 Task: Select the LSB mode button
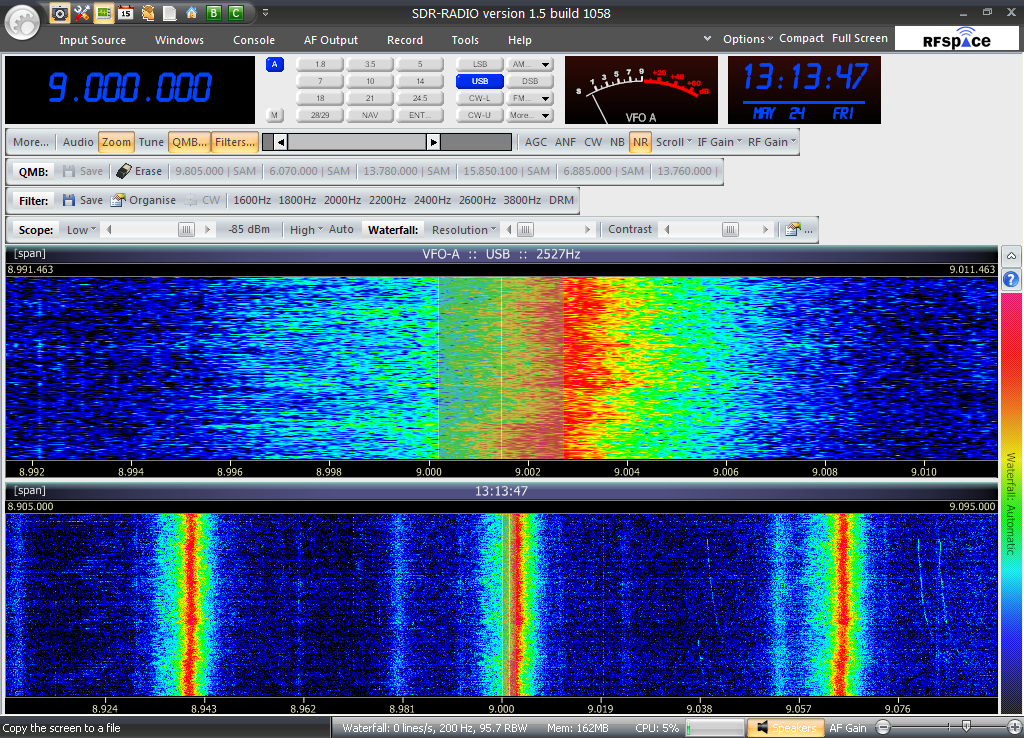(480, 64)
